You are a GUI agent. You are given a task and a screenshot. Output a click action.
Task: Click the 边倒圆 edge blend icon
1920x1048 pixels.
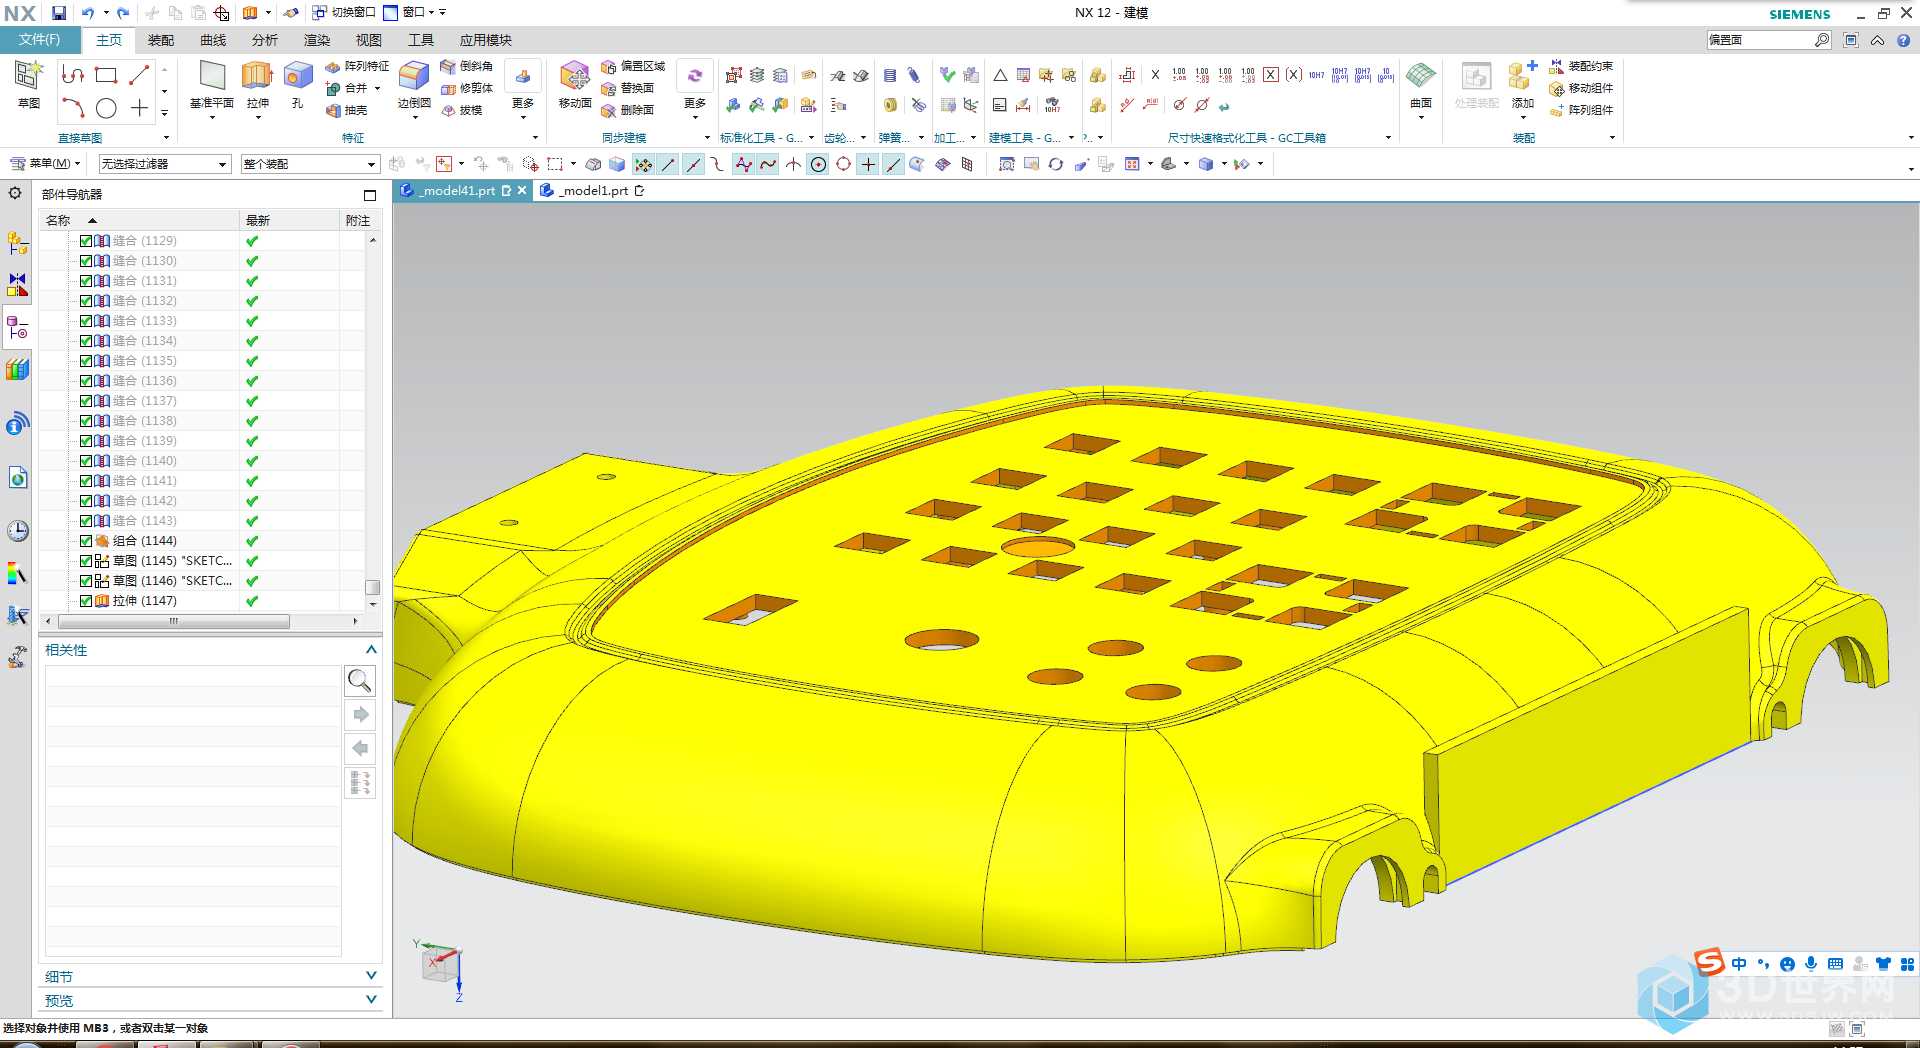pyautogui.click(x=414, y=76)
